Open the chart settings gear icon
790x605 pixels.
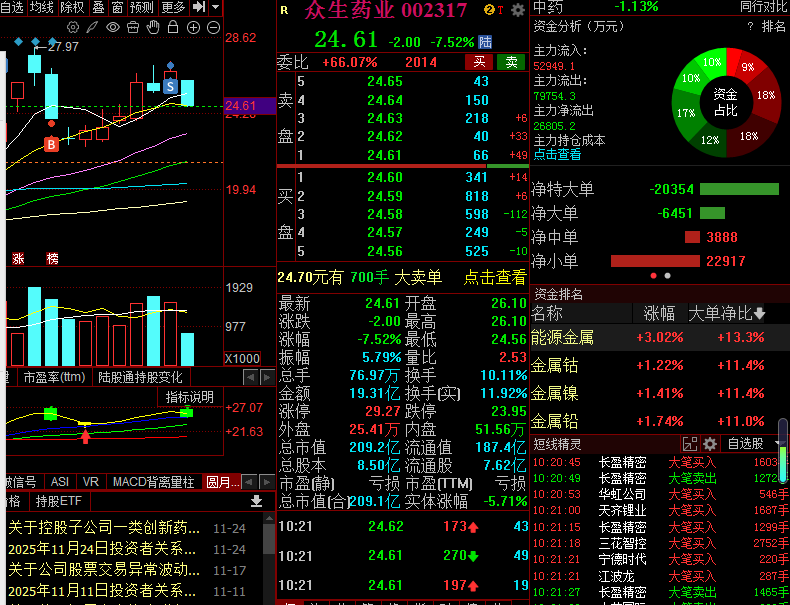73,27
